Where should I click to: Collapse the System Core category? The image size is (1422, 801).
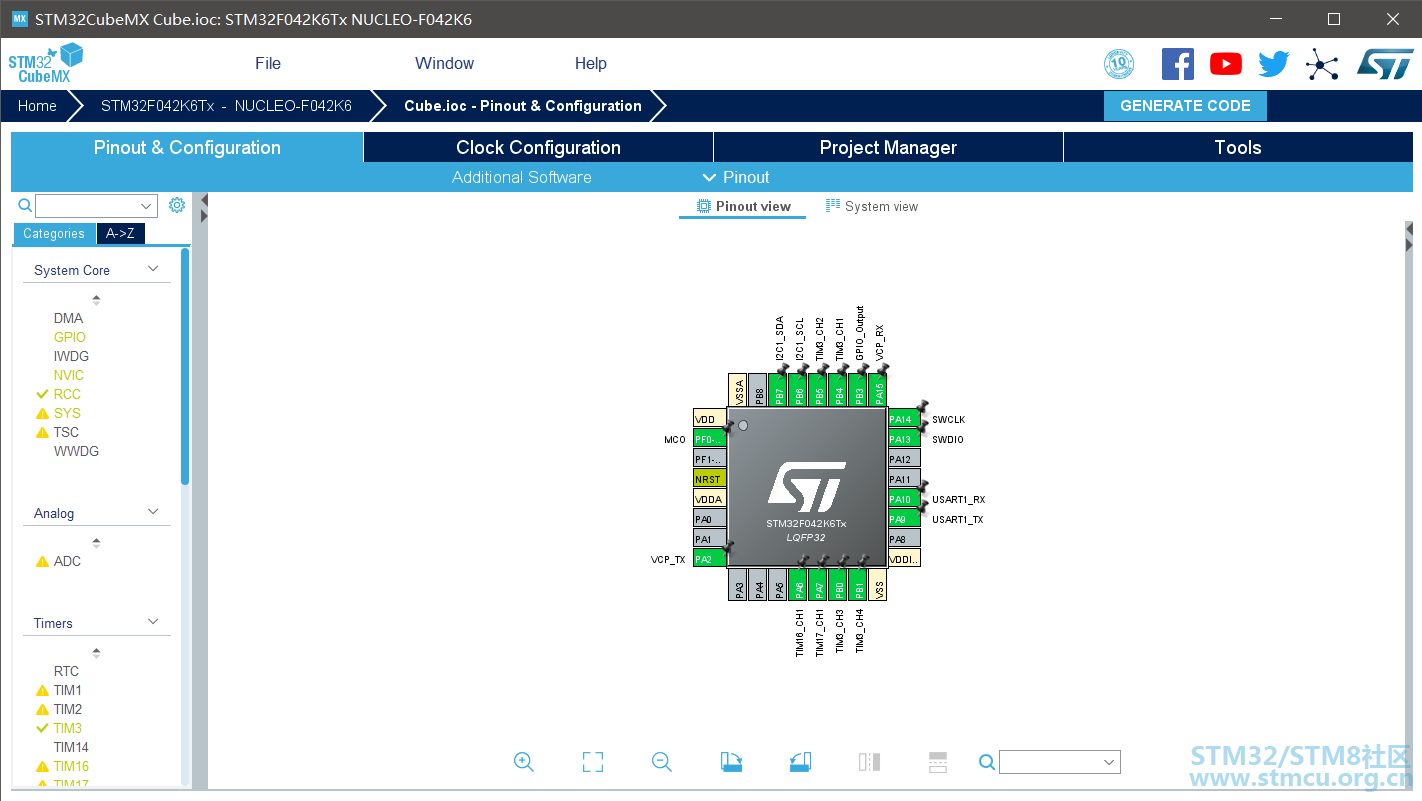click(x=153, y=269)
